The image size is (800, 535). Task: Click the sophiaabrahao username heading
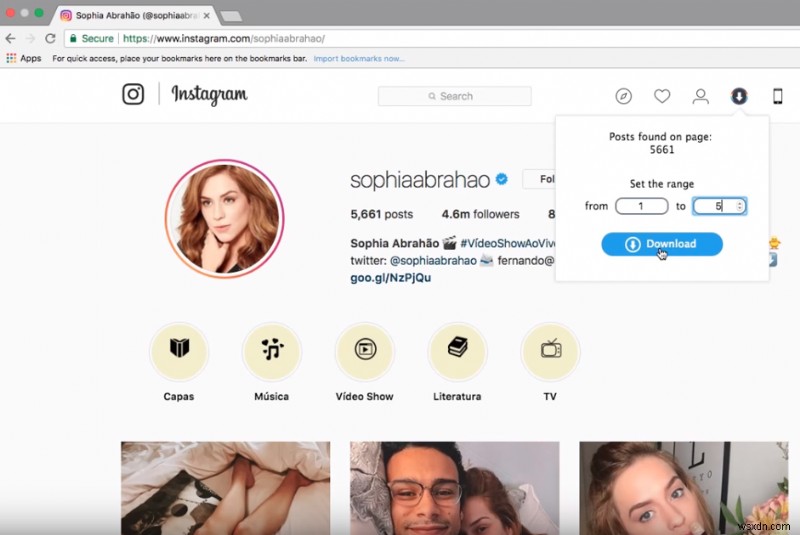[x=420, y=180]
